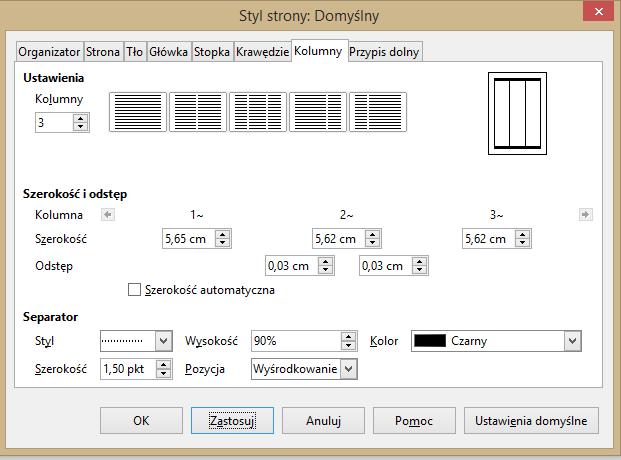The image size is (621, 460).
Task: Open the separator Styl dropdown
Action: pyautogui.click(x=163, y=341)
